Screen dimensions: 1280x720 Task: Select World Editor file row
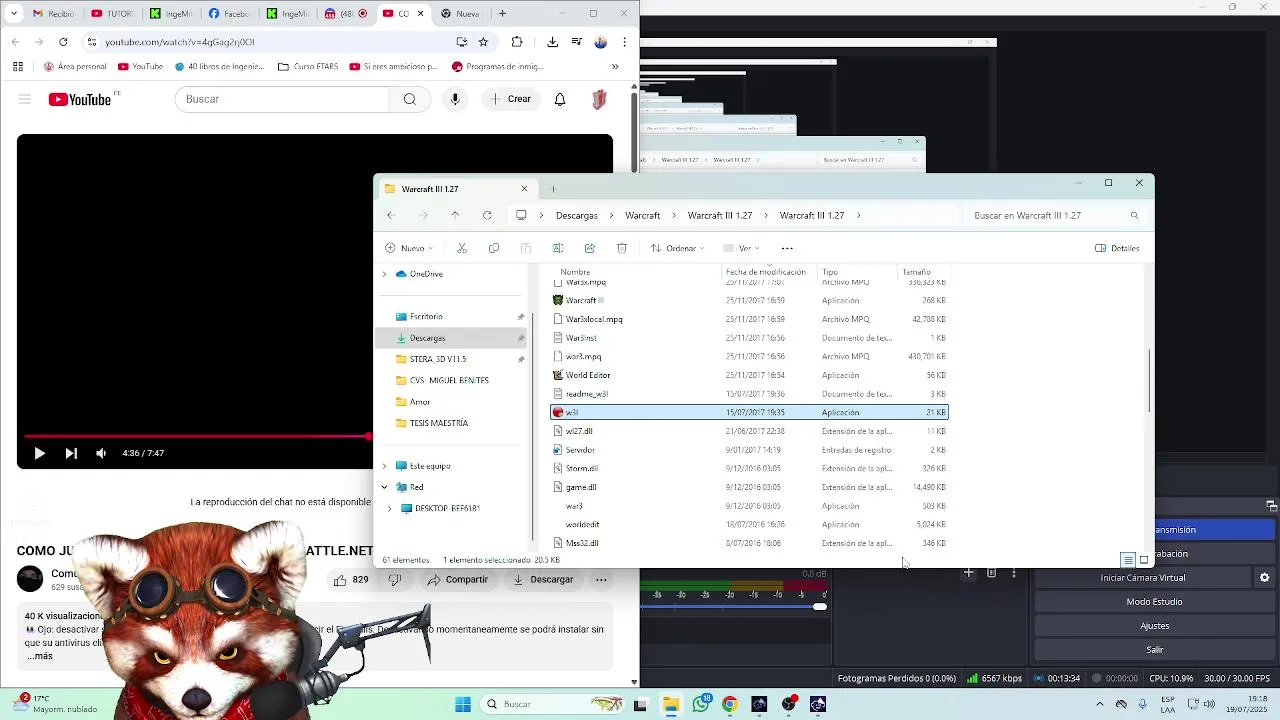pyautogui.click(x=749, y=375)
